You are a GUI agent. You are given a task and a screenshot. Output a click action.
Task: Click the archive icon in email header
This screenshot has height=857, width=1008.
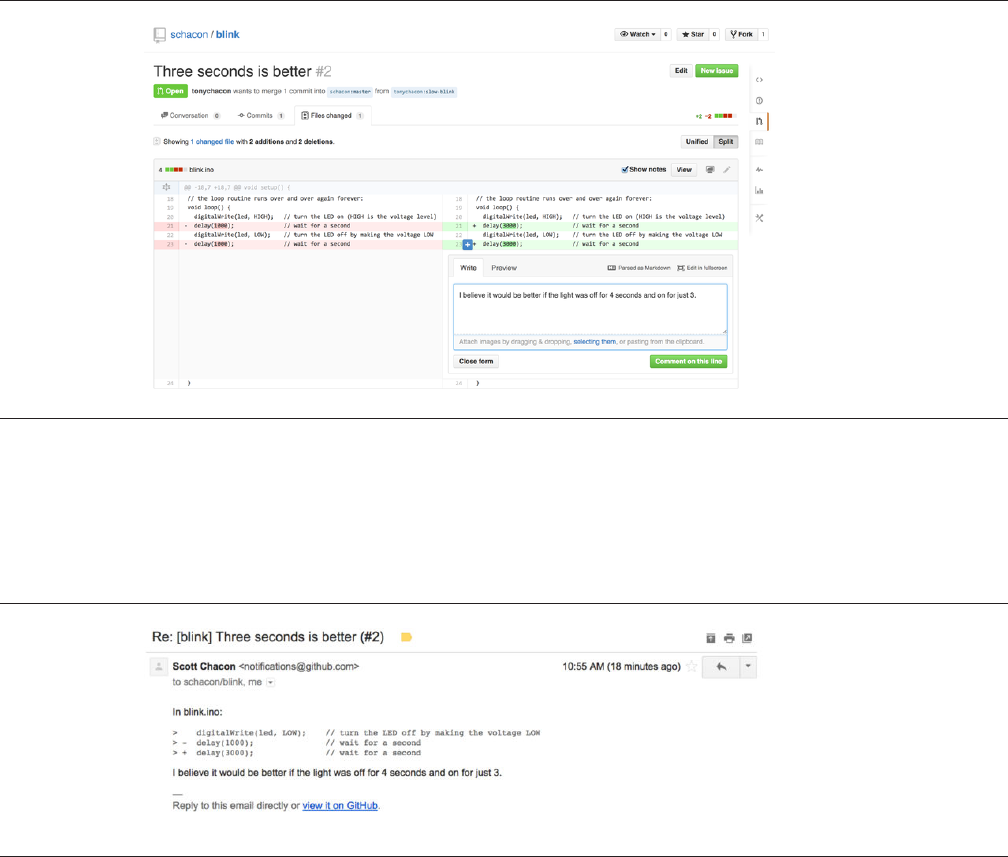(x=710, y=638)
